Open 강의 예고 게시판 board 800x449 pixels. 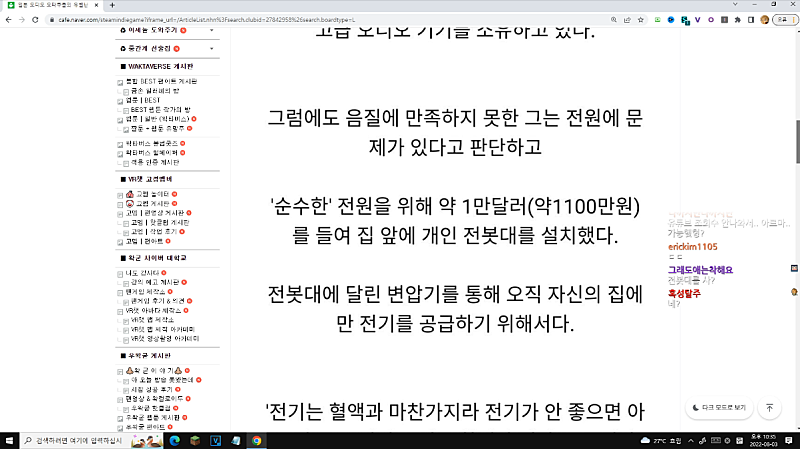[x=155, y=282]
